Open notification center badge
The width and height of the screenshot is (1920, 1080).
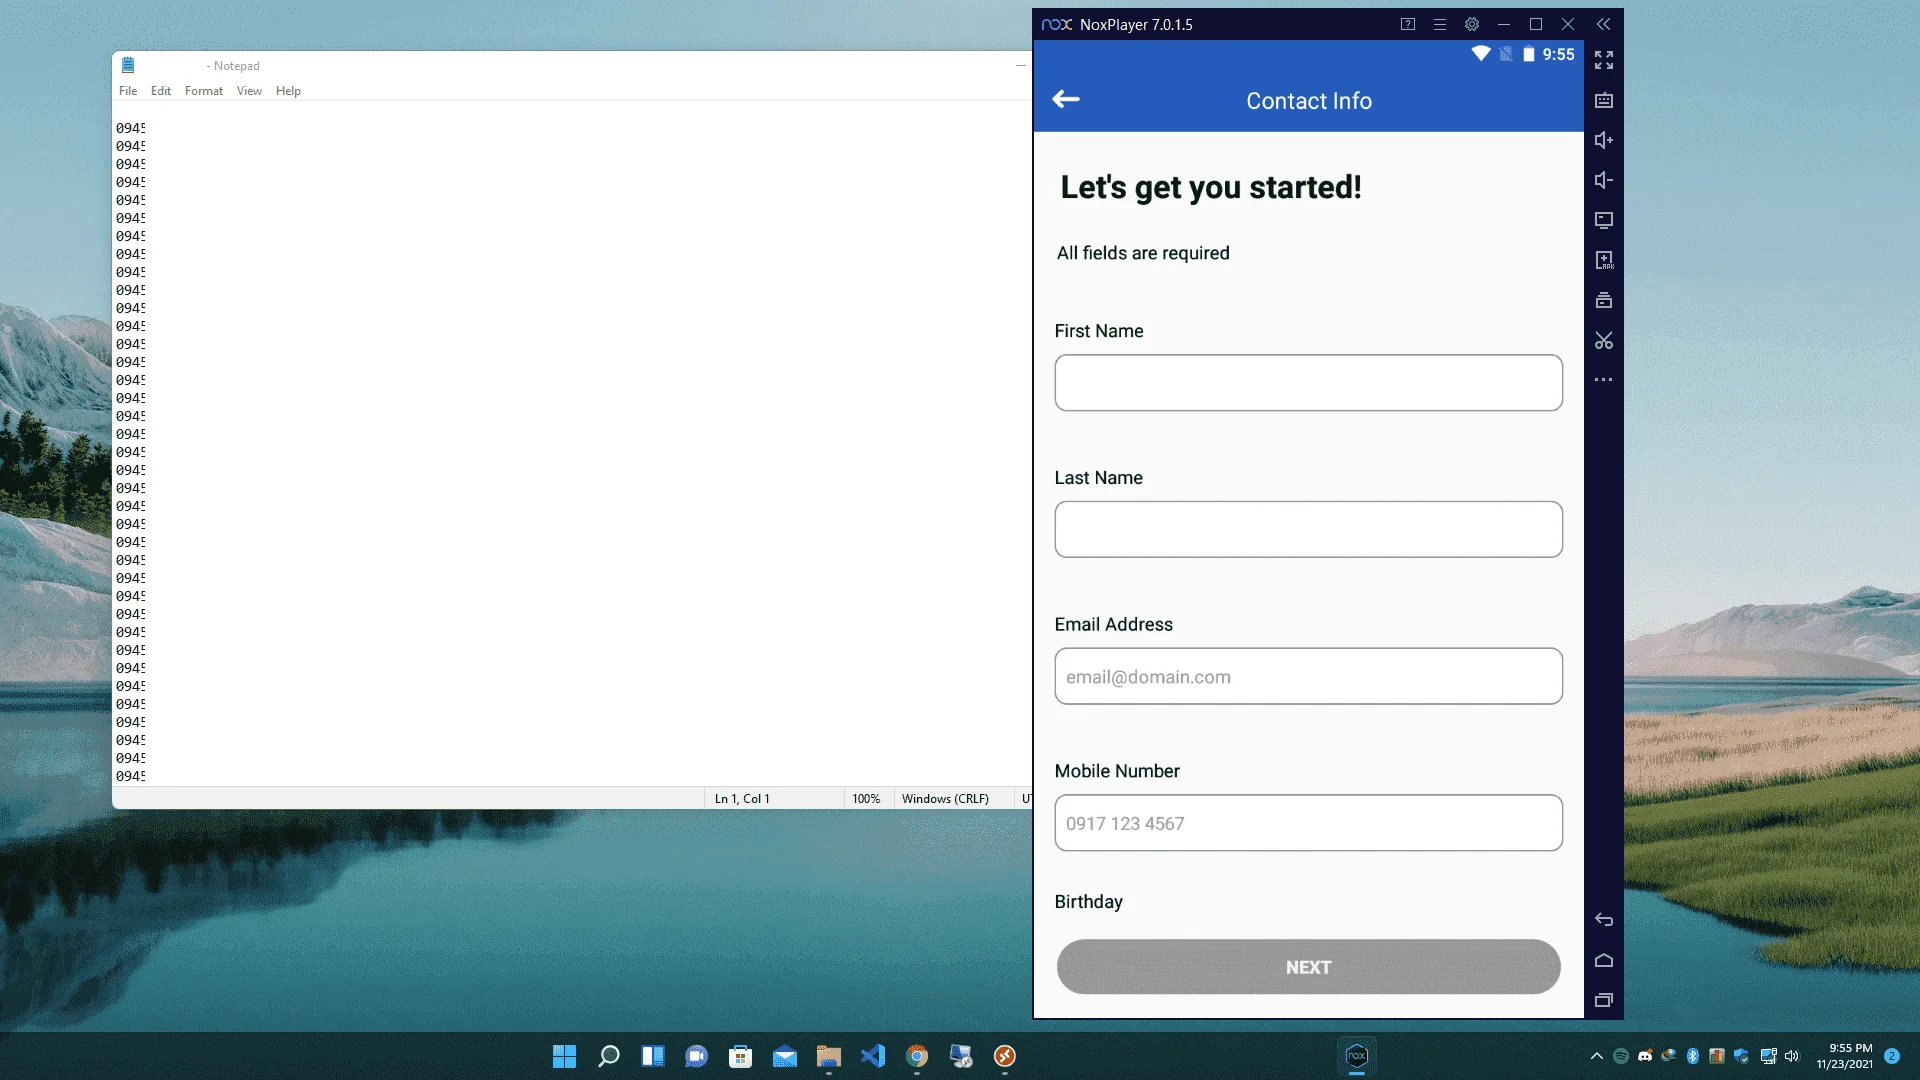[x=1892, y=1056]
